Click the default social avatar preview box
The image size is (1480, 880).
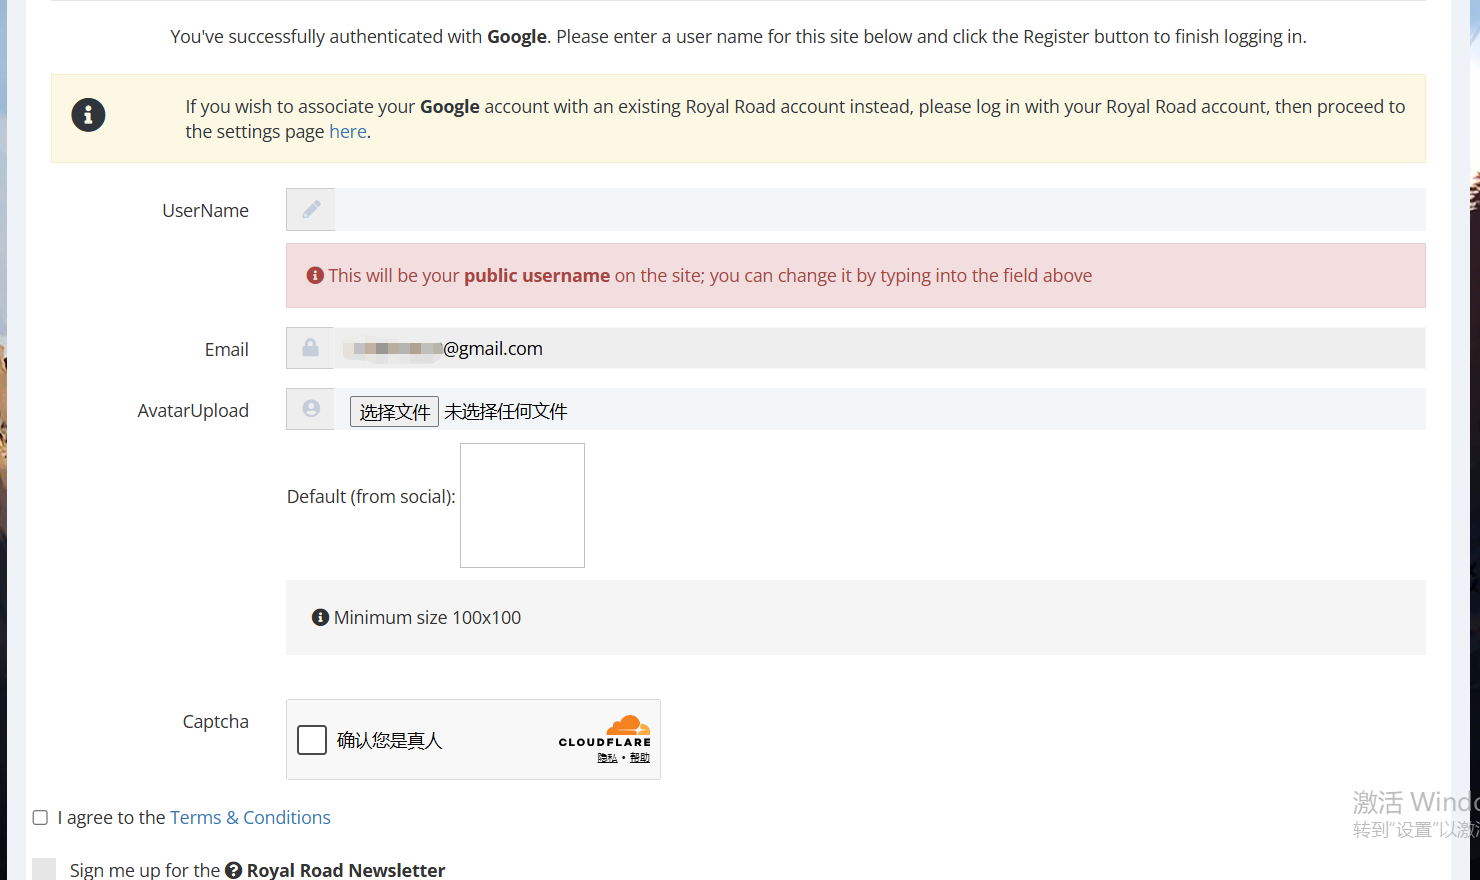522,506
